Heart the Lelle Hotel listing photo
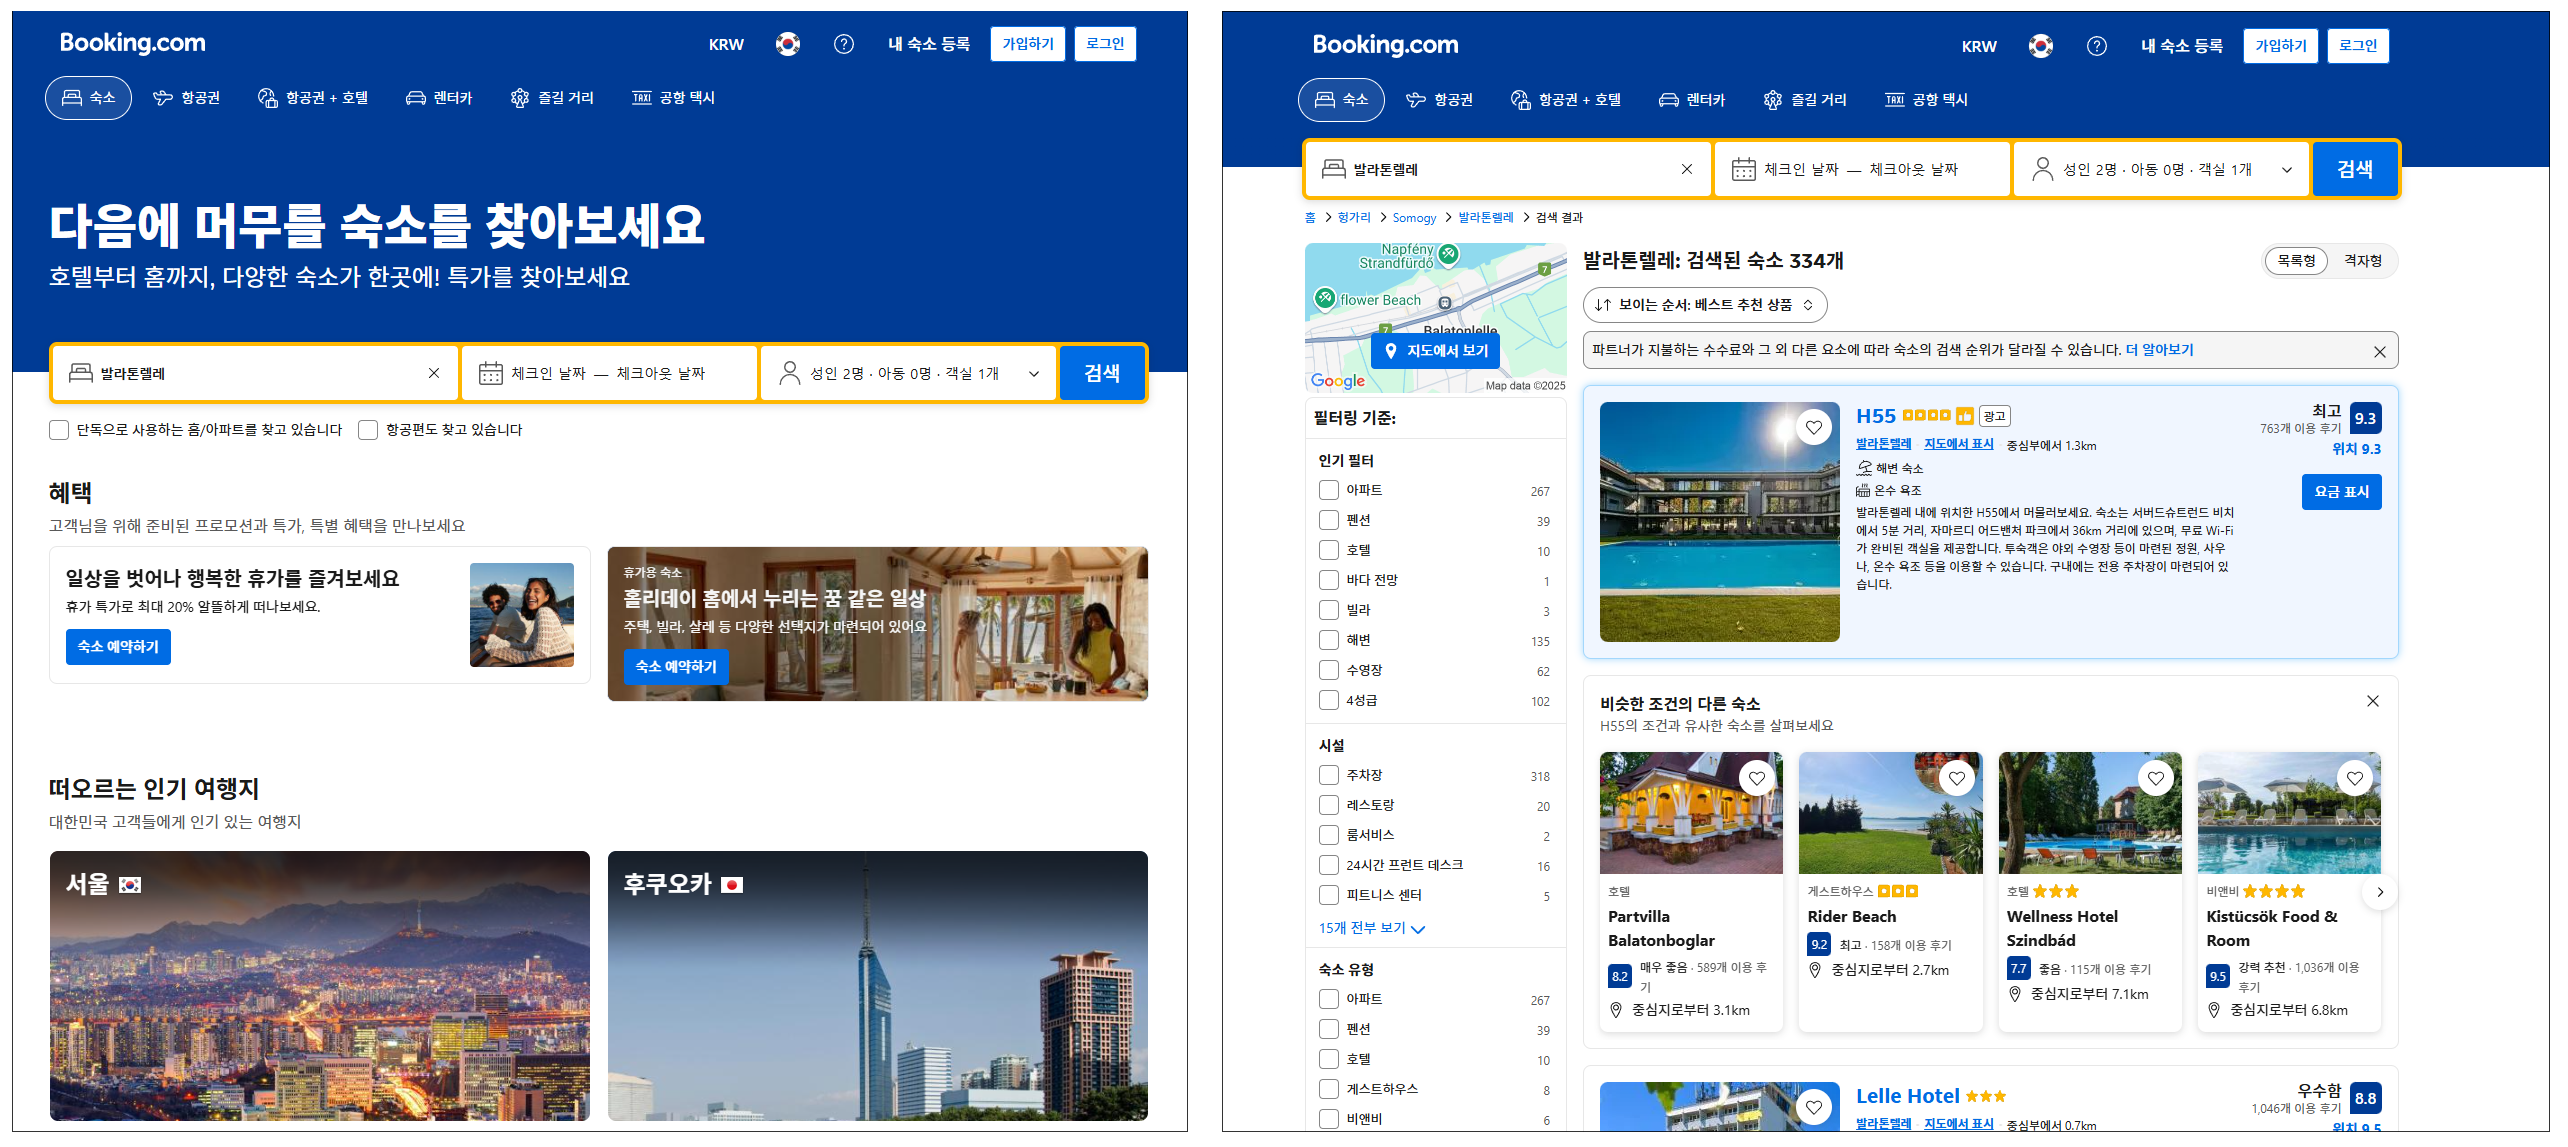The width and height of the screenshot is (2568, 1147). pyautogui.click(x=1813, y=1107)
